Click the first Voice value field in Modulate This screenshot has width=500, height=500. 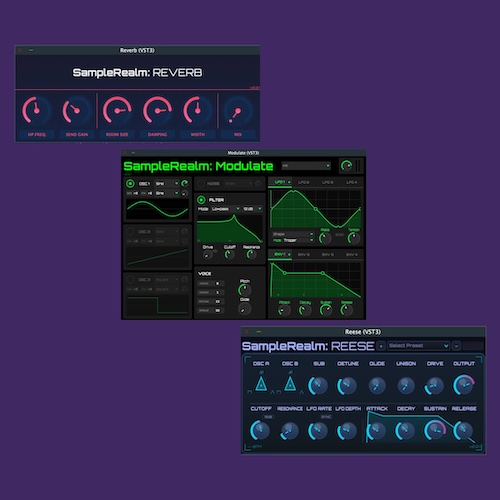(x=211, y=283)
